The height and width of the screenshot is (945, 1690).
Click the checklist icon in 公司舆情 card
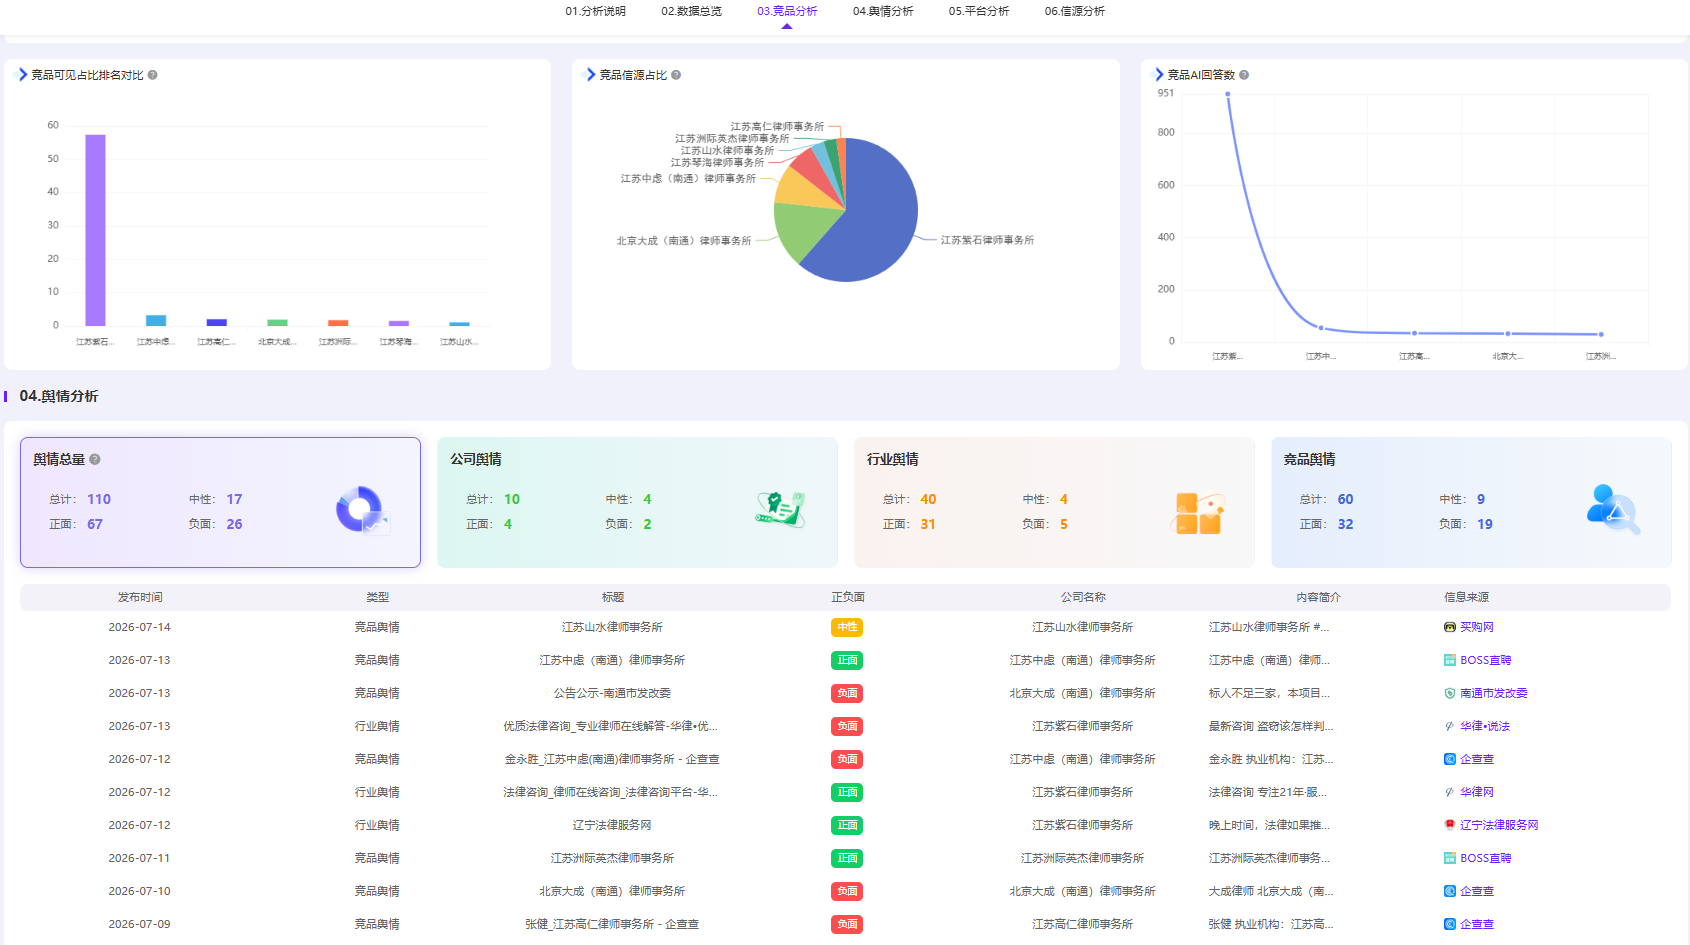tap(780, 509)
